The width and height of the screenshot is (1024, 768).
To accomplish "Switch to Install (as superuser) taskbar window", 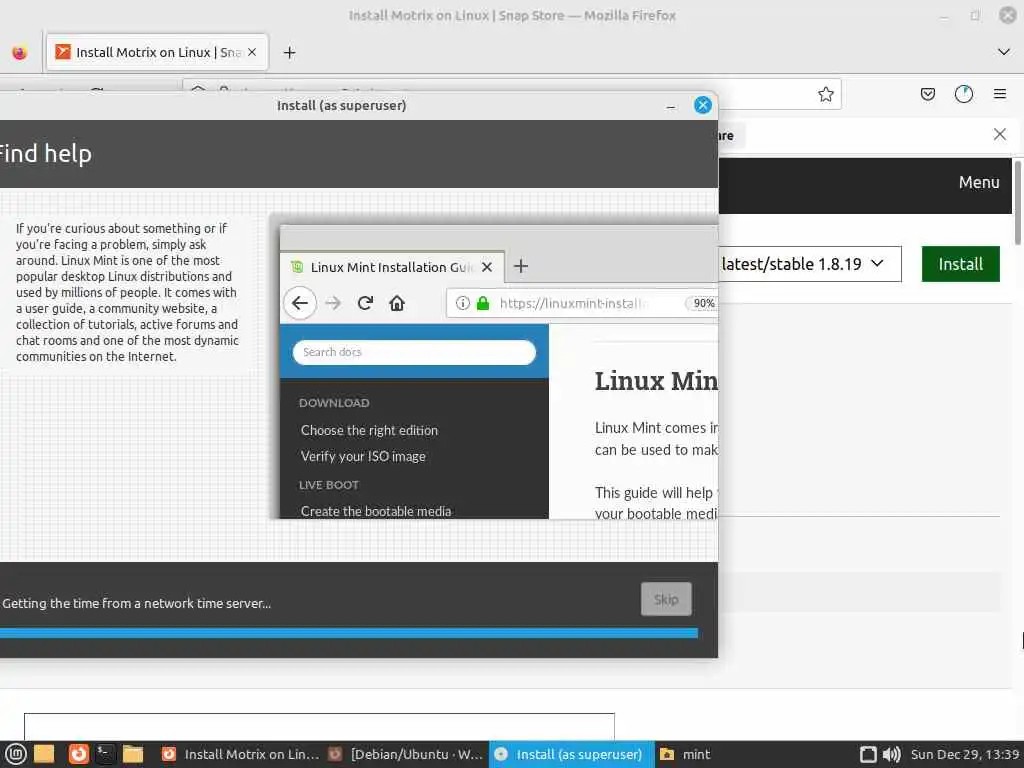I will tap(571, 754).
